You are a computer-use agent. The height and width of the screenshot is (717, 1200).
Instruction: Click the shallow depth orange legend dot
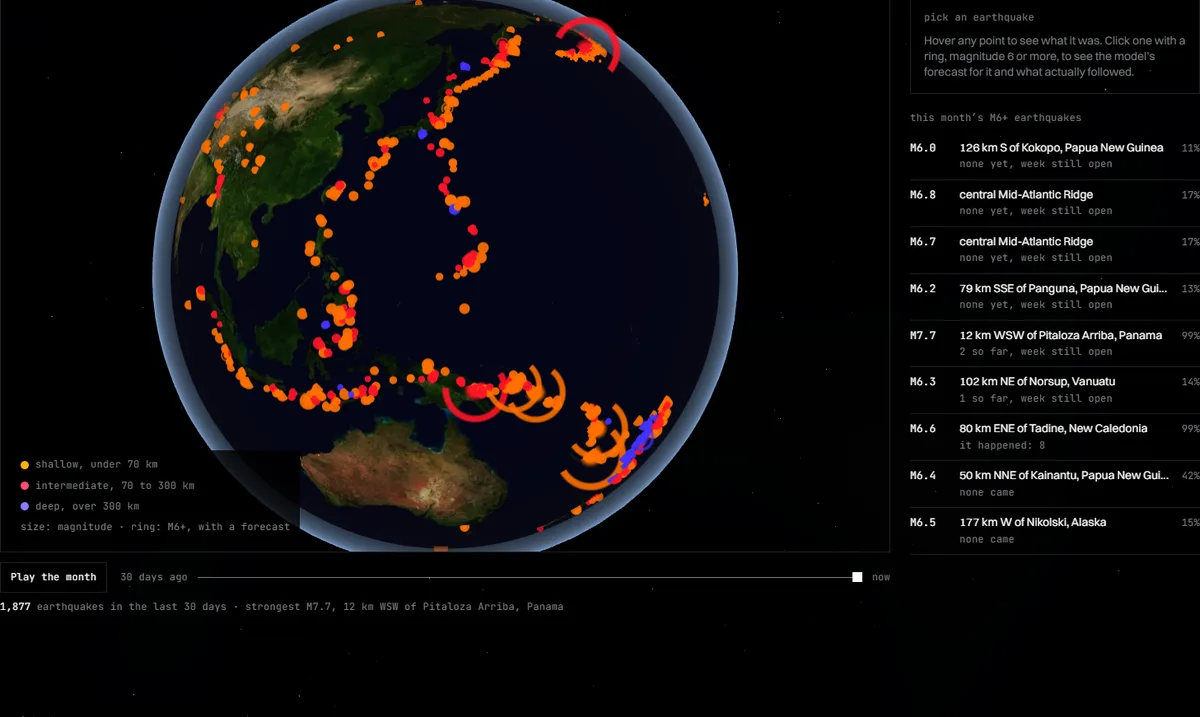[x=24, y=465]
